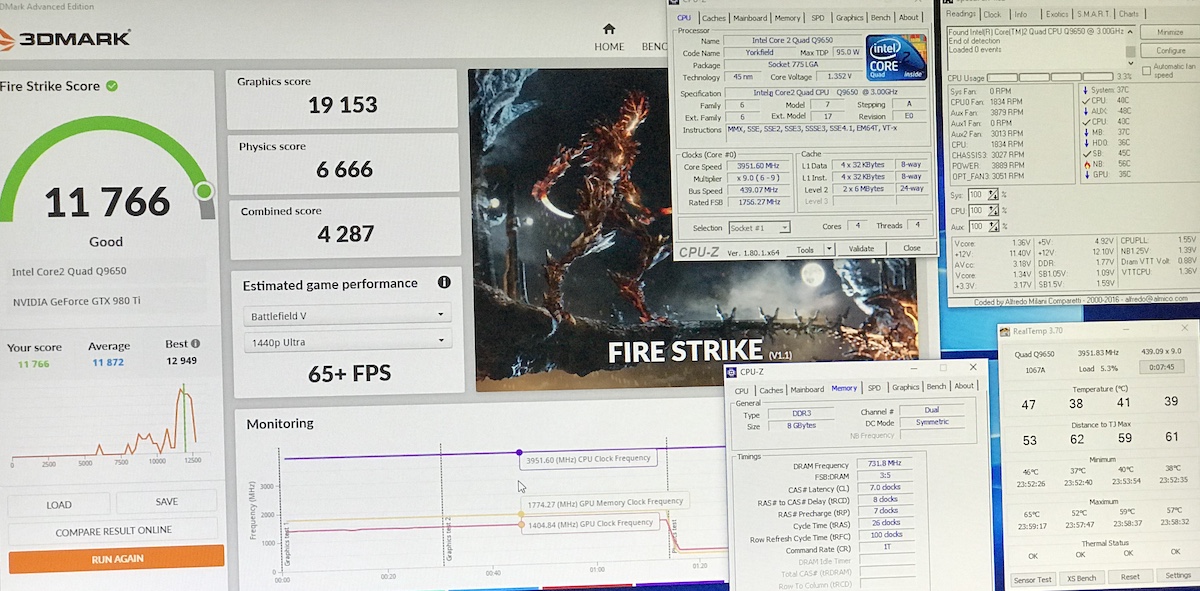This screenshot has width=1200, height=591.
Task: Open the Charts tab in SpeedFan
Action: (x=1128, y=14)
